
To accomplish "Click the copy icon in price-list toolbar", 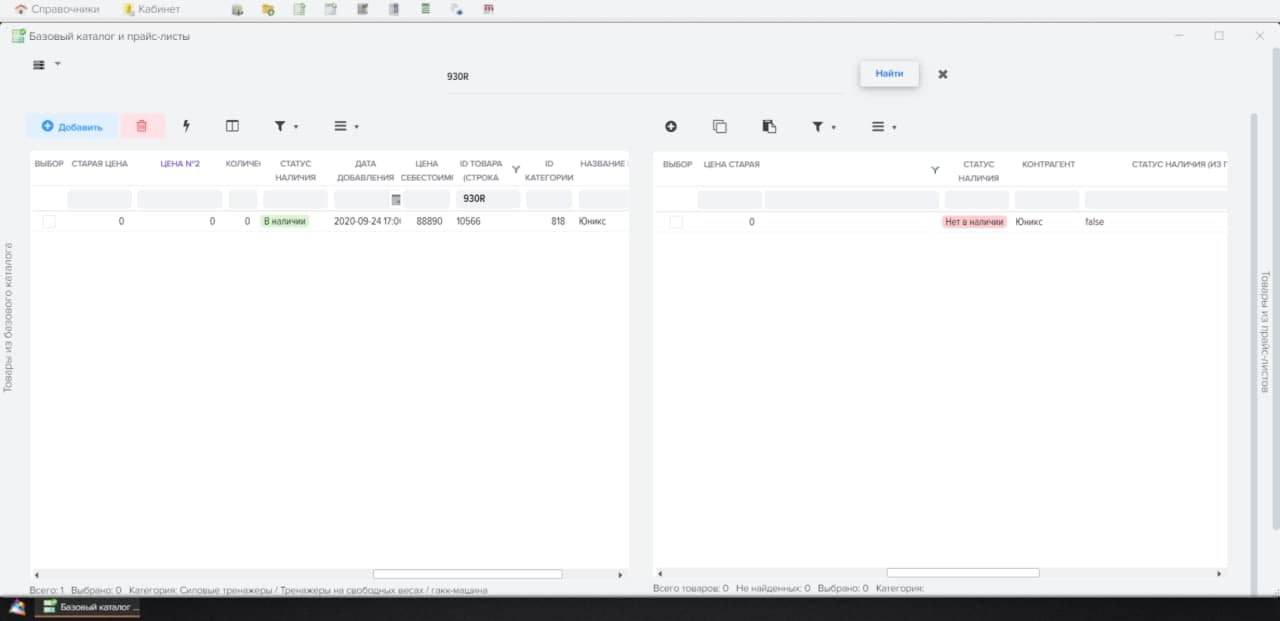I will 719,126.
